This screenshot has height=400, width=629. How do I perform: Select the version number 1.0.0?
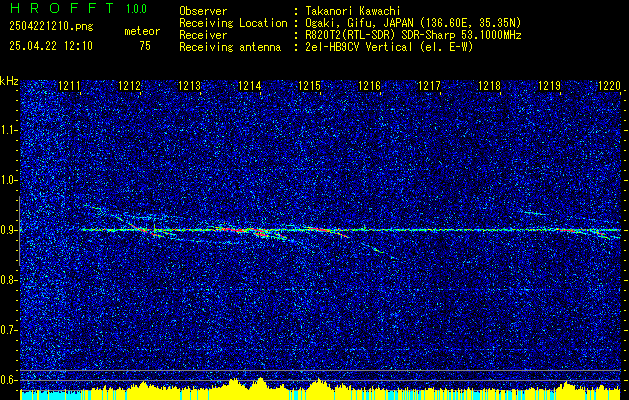point(136,8)
